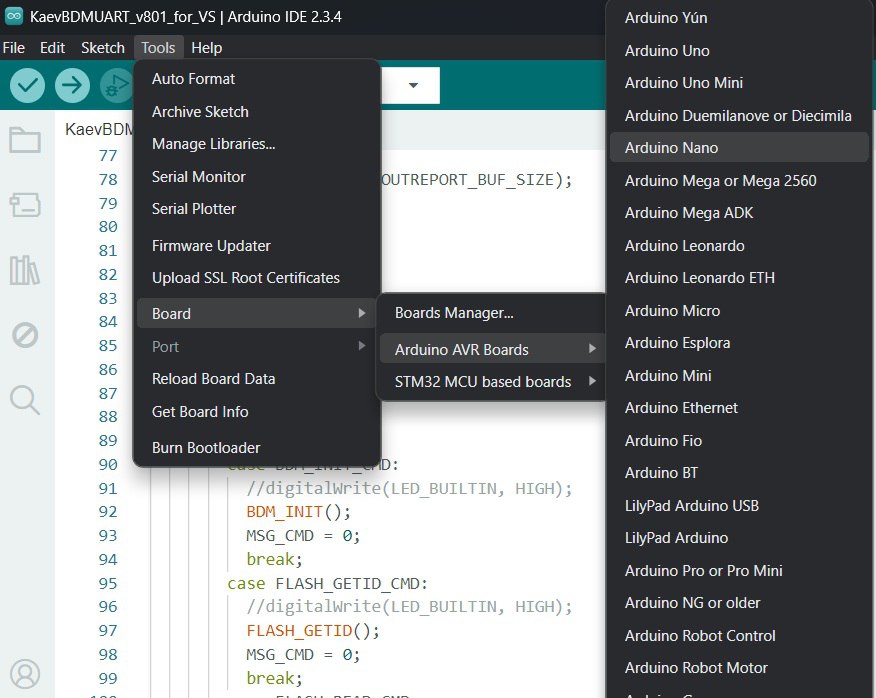Select Burn Bootloader
876x698 pixels.
tap(257, 448)
